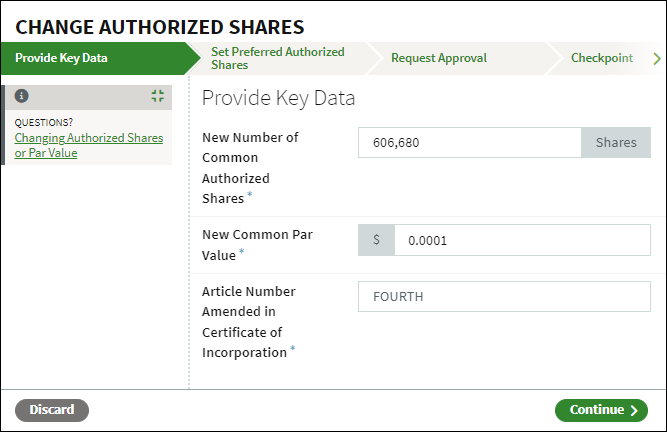The height and width of the screenshot is (432, 667).
Task: Jump to the Checkpoint step
Action: (x=601, y=58)
